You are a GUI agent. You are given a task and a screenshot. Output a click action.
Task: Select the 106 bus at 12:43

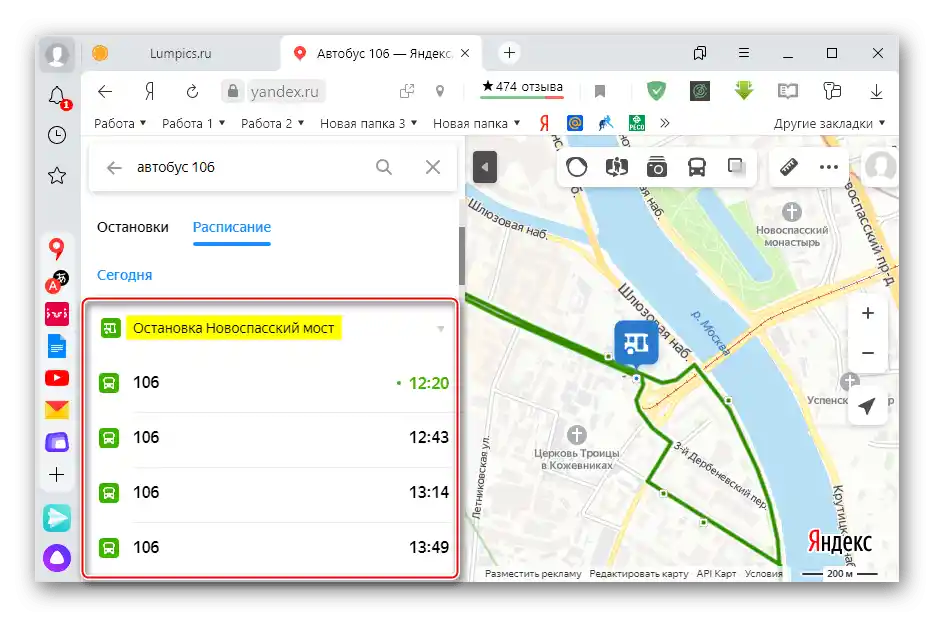(x=273, y=437)
